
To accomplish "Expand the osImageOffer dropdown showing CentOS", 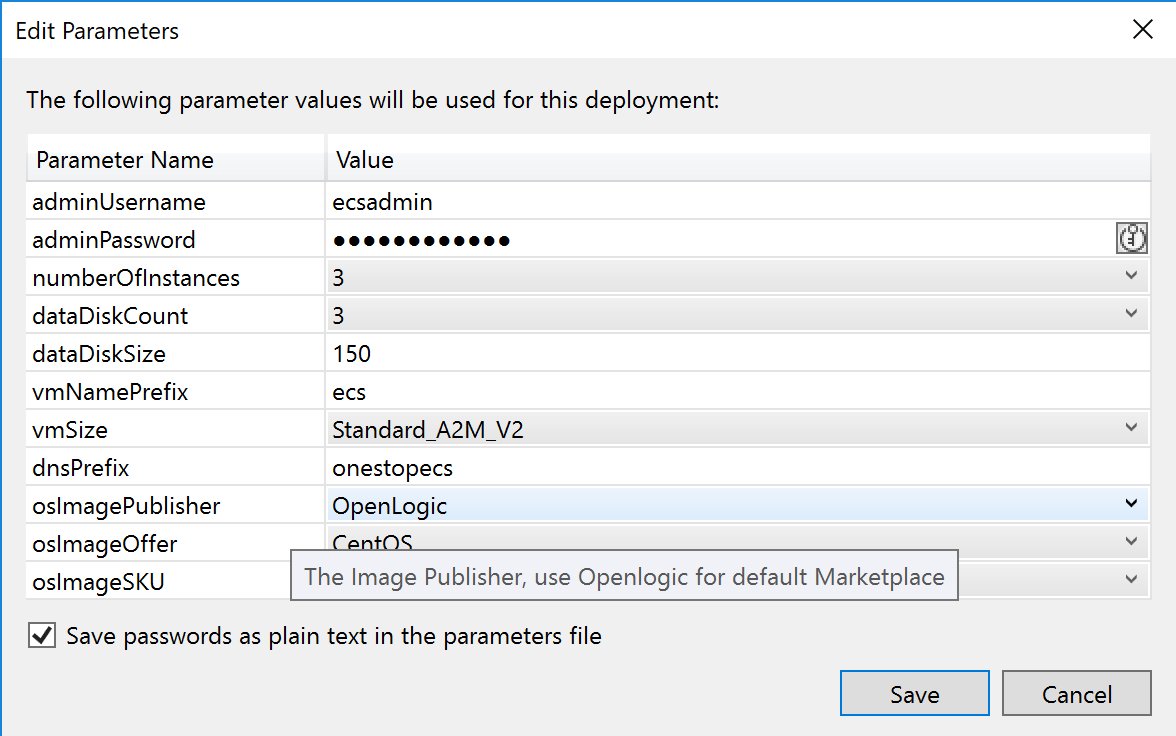I will click(1131, 541).
